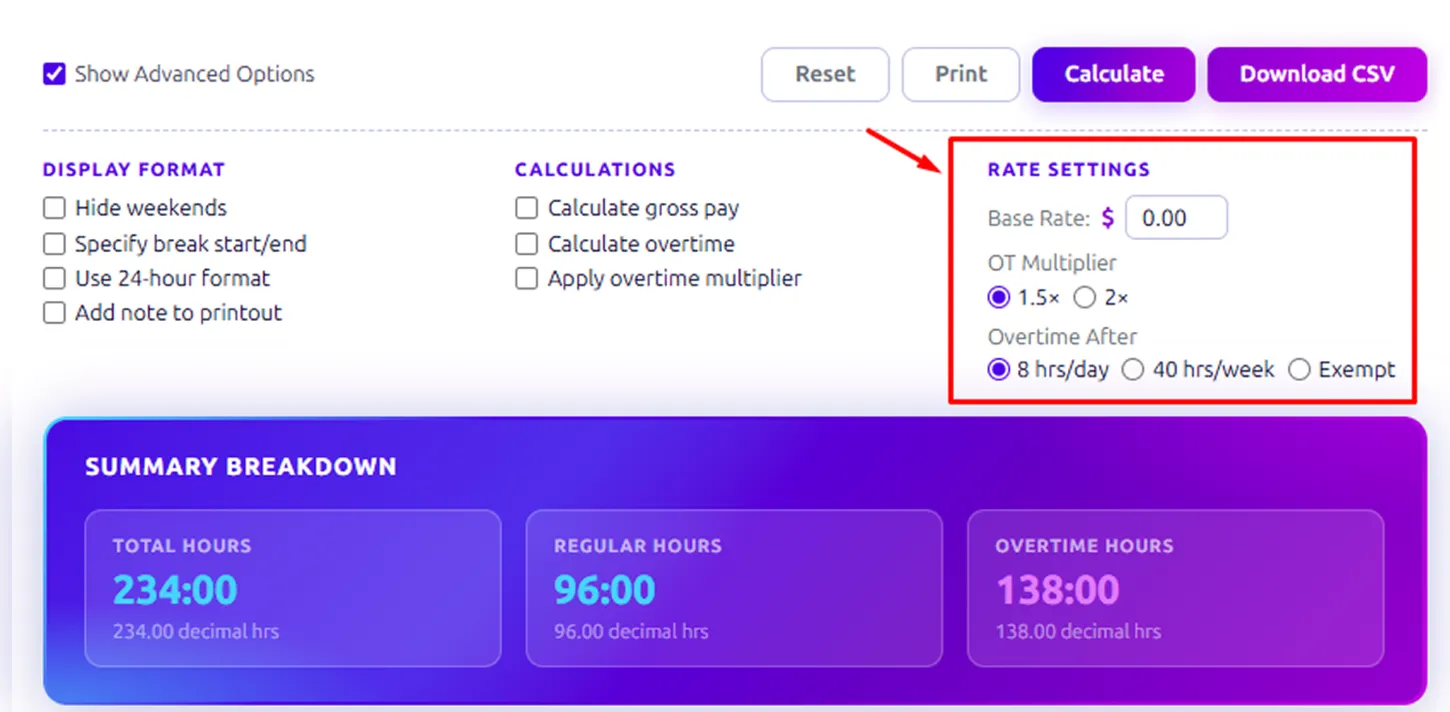Screen dimensions: 1450x712
Task: Select "8 hrs/day" overtime threshold
Action: pyautogui.click(x=998, y=369)
